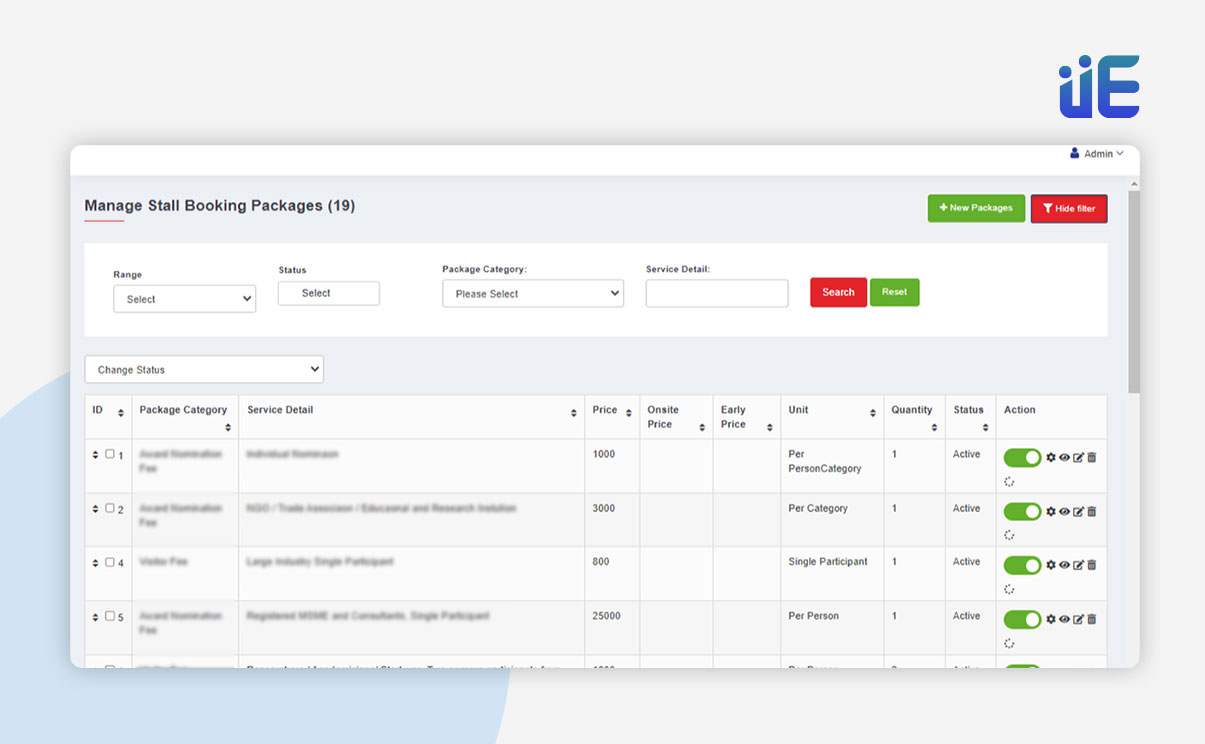Click reorder handle arrows on row ID 4
This screenshot has width=1205, height=744.
(x=96, y=563)
